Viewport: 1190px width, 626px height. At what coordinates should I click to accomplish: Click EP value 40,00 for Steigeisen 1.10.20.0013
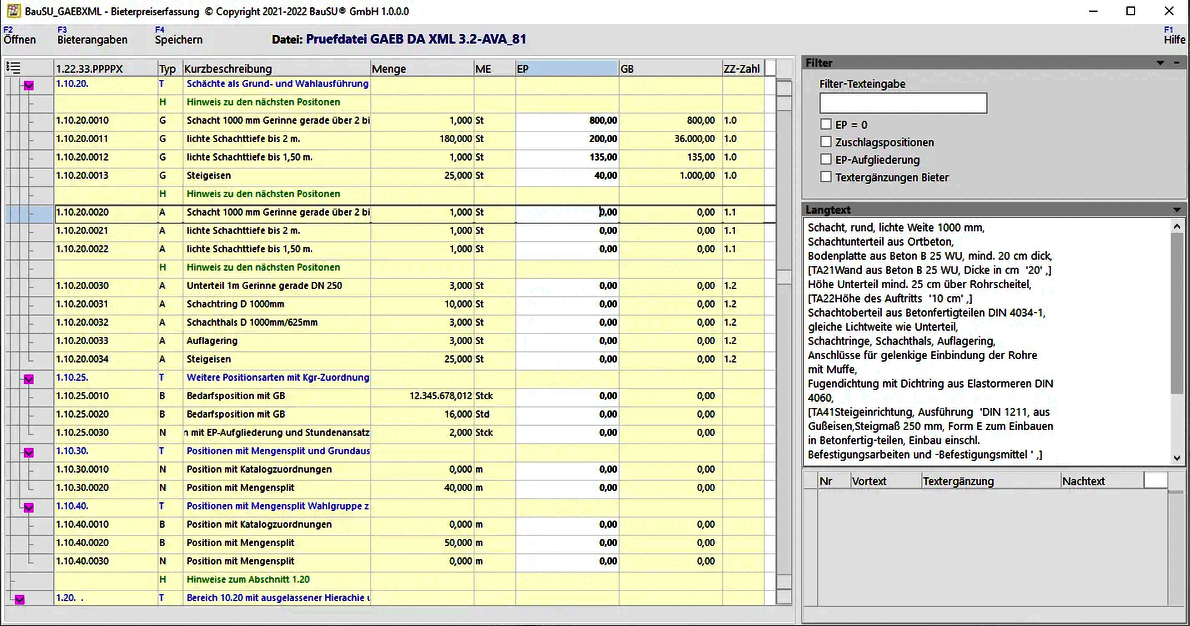point(567,175)
